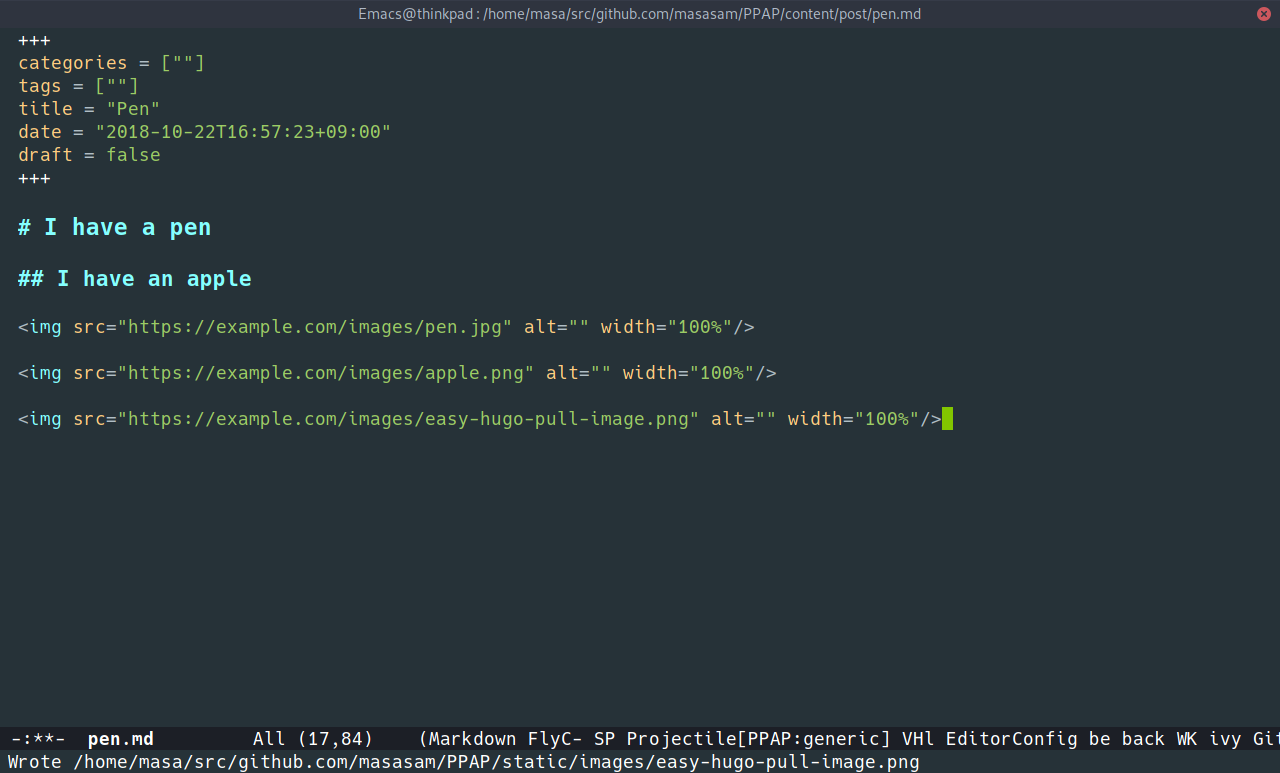This screenshot has height=773, width=1280.
Task: Click the ivy minor mode indicator
Action: pyautogui.click(x=1225, y=739)
